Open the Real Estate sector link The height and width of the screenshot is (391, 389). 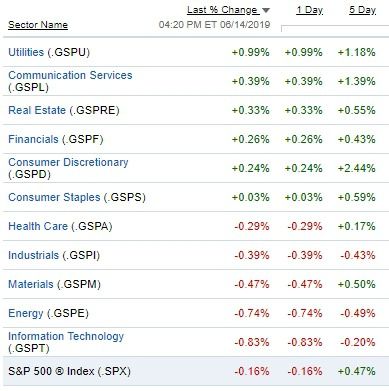pyautogui.click(x=37, y=110)
